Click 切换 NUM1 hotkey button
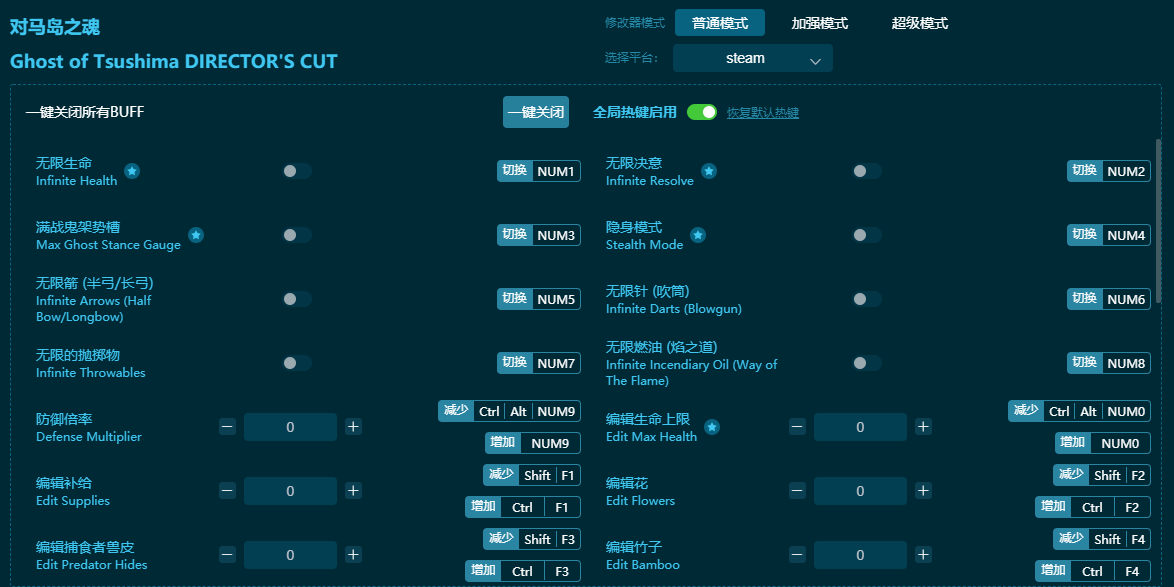1174x587 pixels. [x=538, y=171]
